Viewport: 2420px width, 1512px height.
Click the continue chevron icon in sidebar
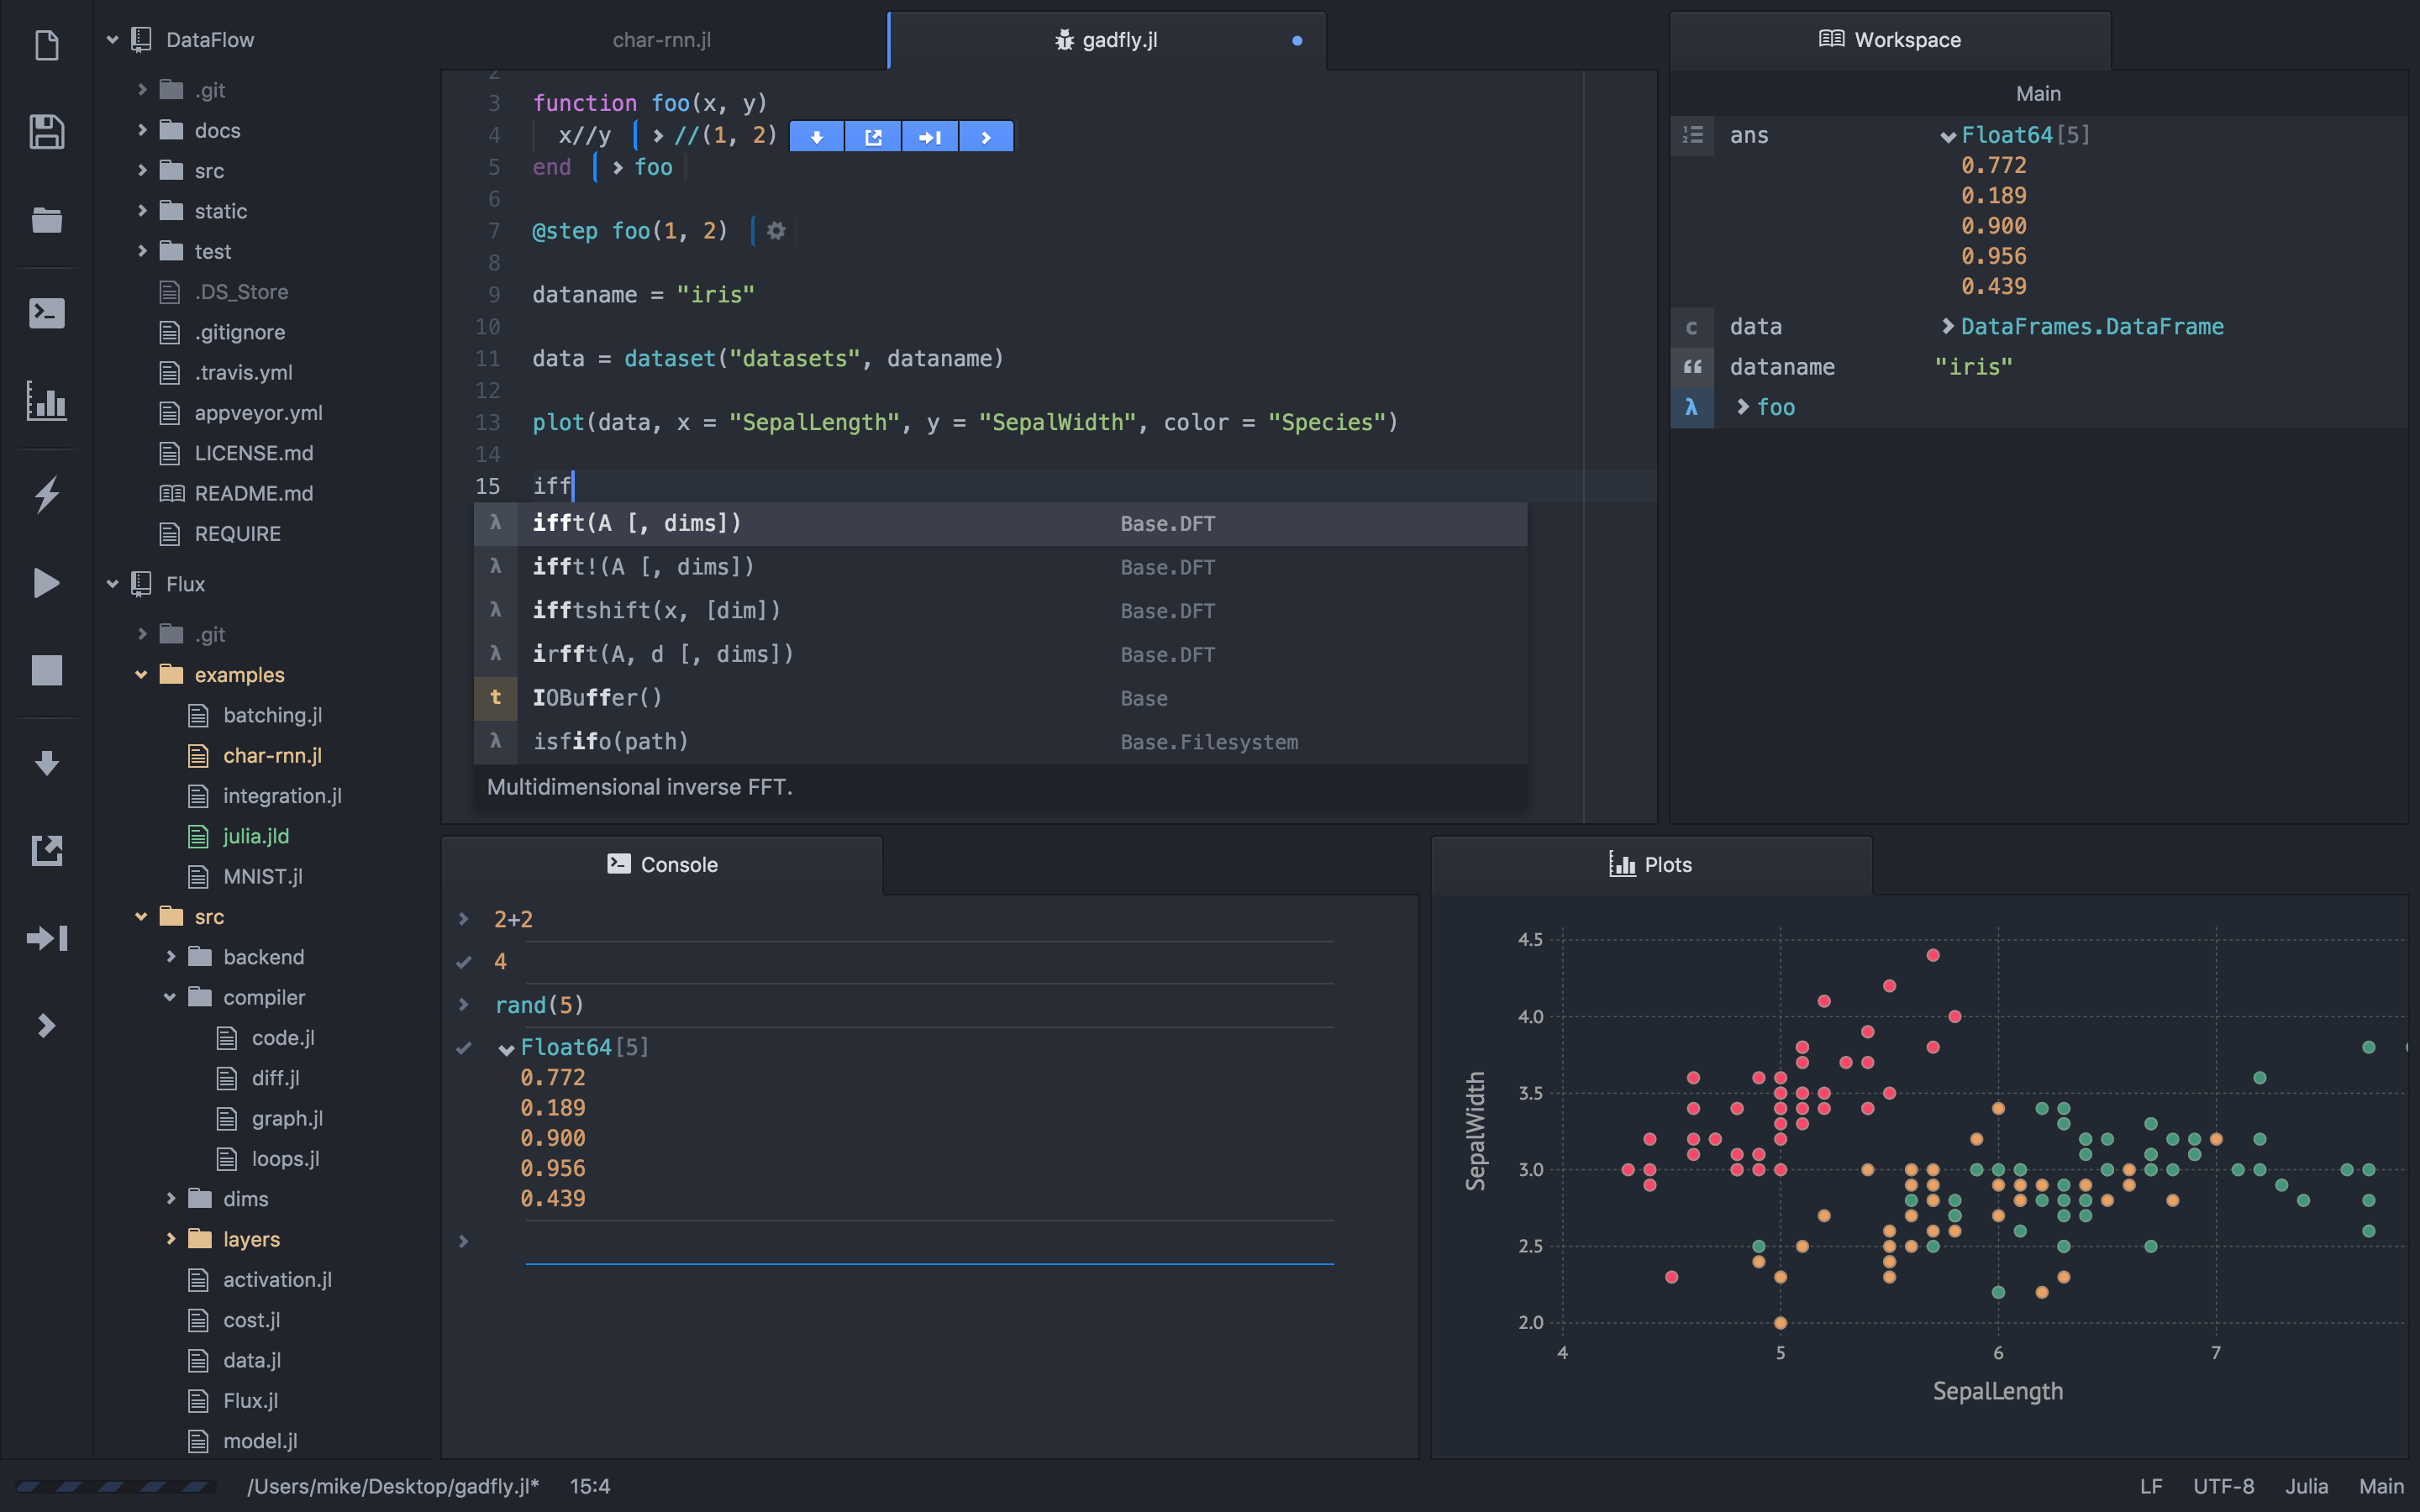pyautogui.click(x=47, y=1026)
